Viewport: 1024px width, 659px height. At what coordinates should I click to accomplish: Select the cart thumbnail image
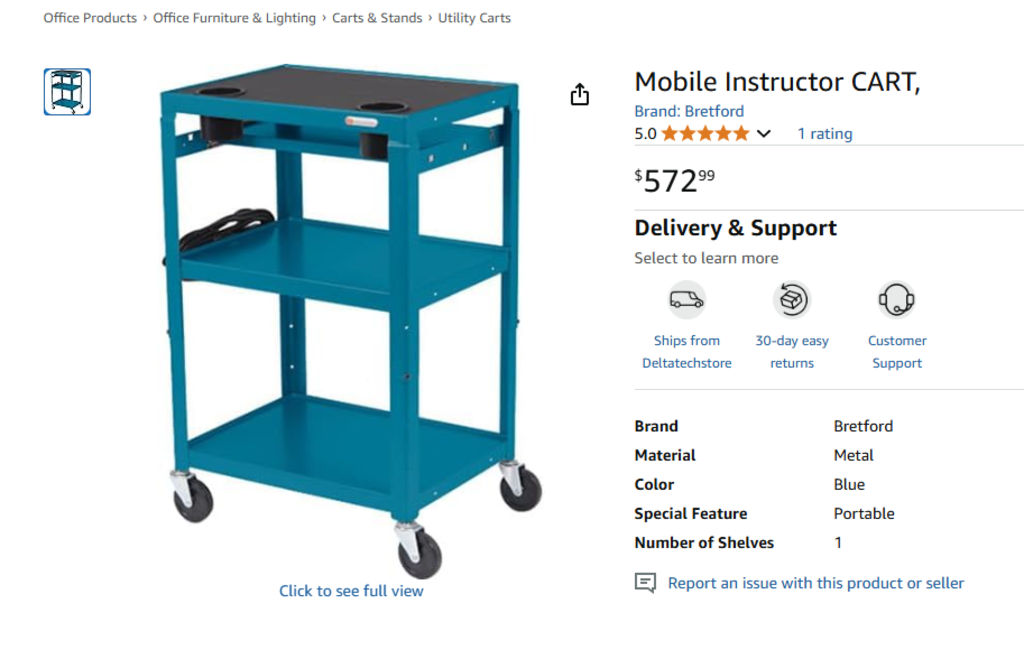[67, 92]
